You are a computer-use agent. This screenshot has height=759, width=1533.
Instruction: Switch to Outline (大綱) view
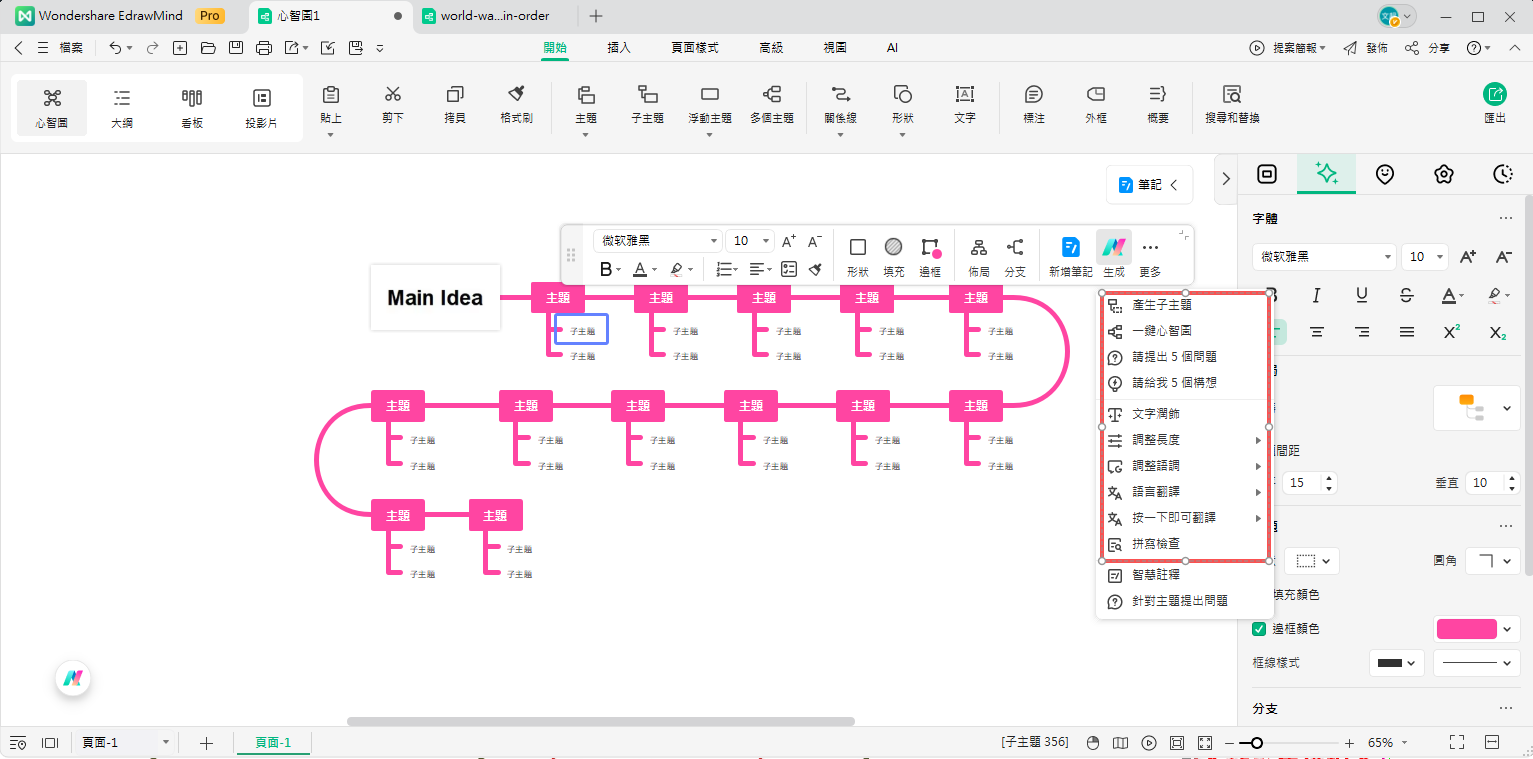click(x=122, y=106)
